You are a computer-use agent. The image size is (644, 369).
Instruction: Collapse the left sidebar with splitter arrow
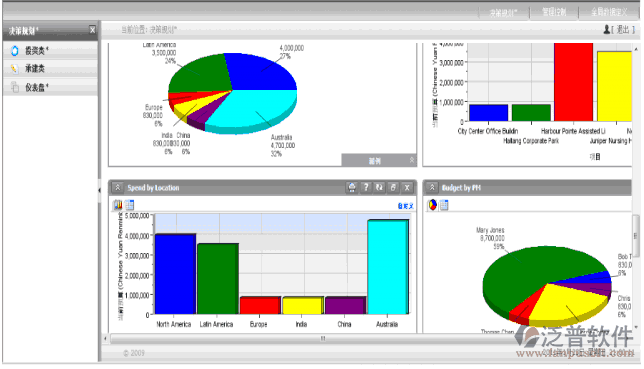(x=99, y=190)
